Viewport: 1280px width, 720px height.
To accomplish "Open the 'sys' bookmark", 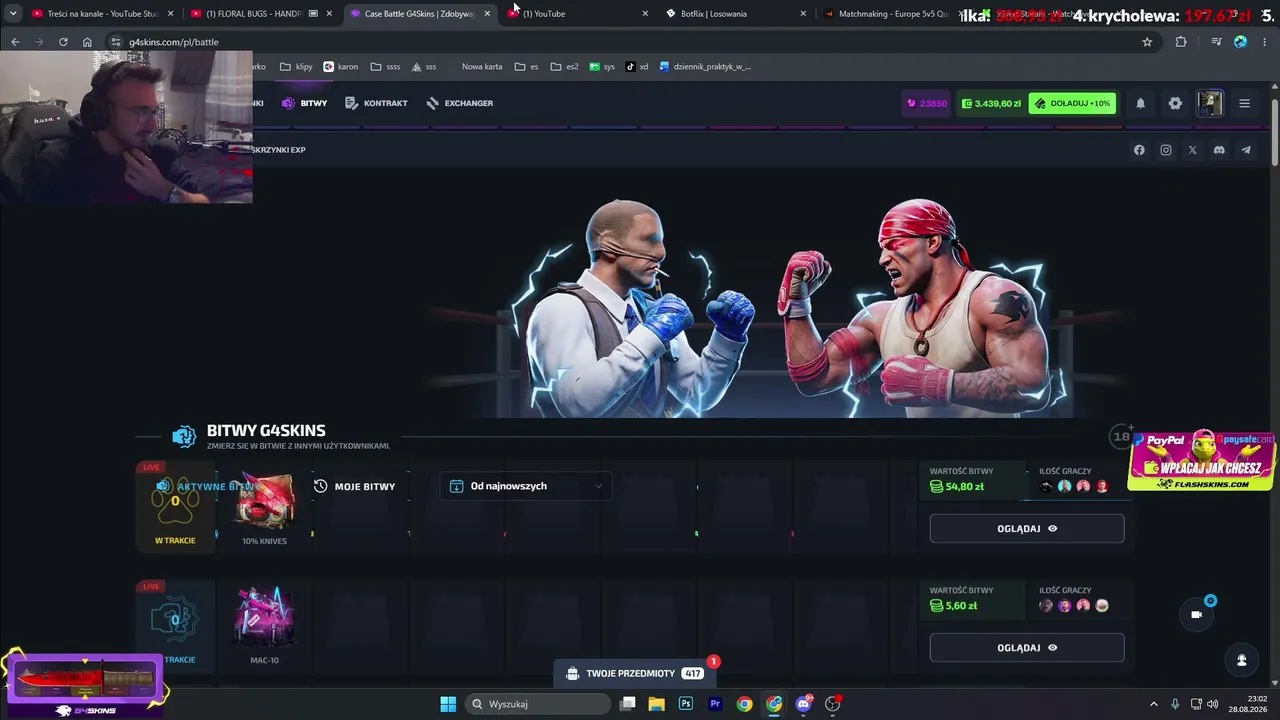I will click(602, 67).
